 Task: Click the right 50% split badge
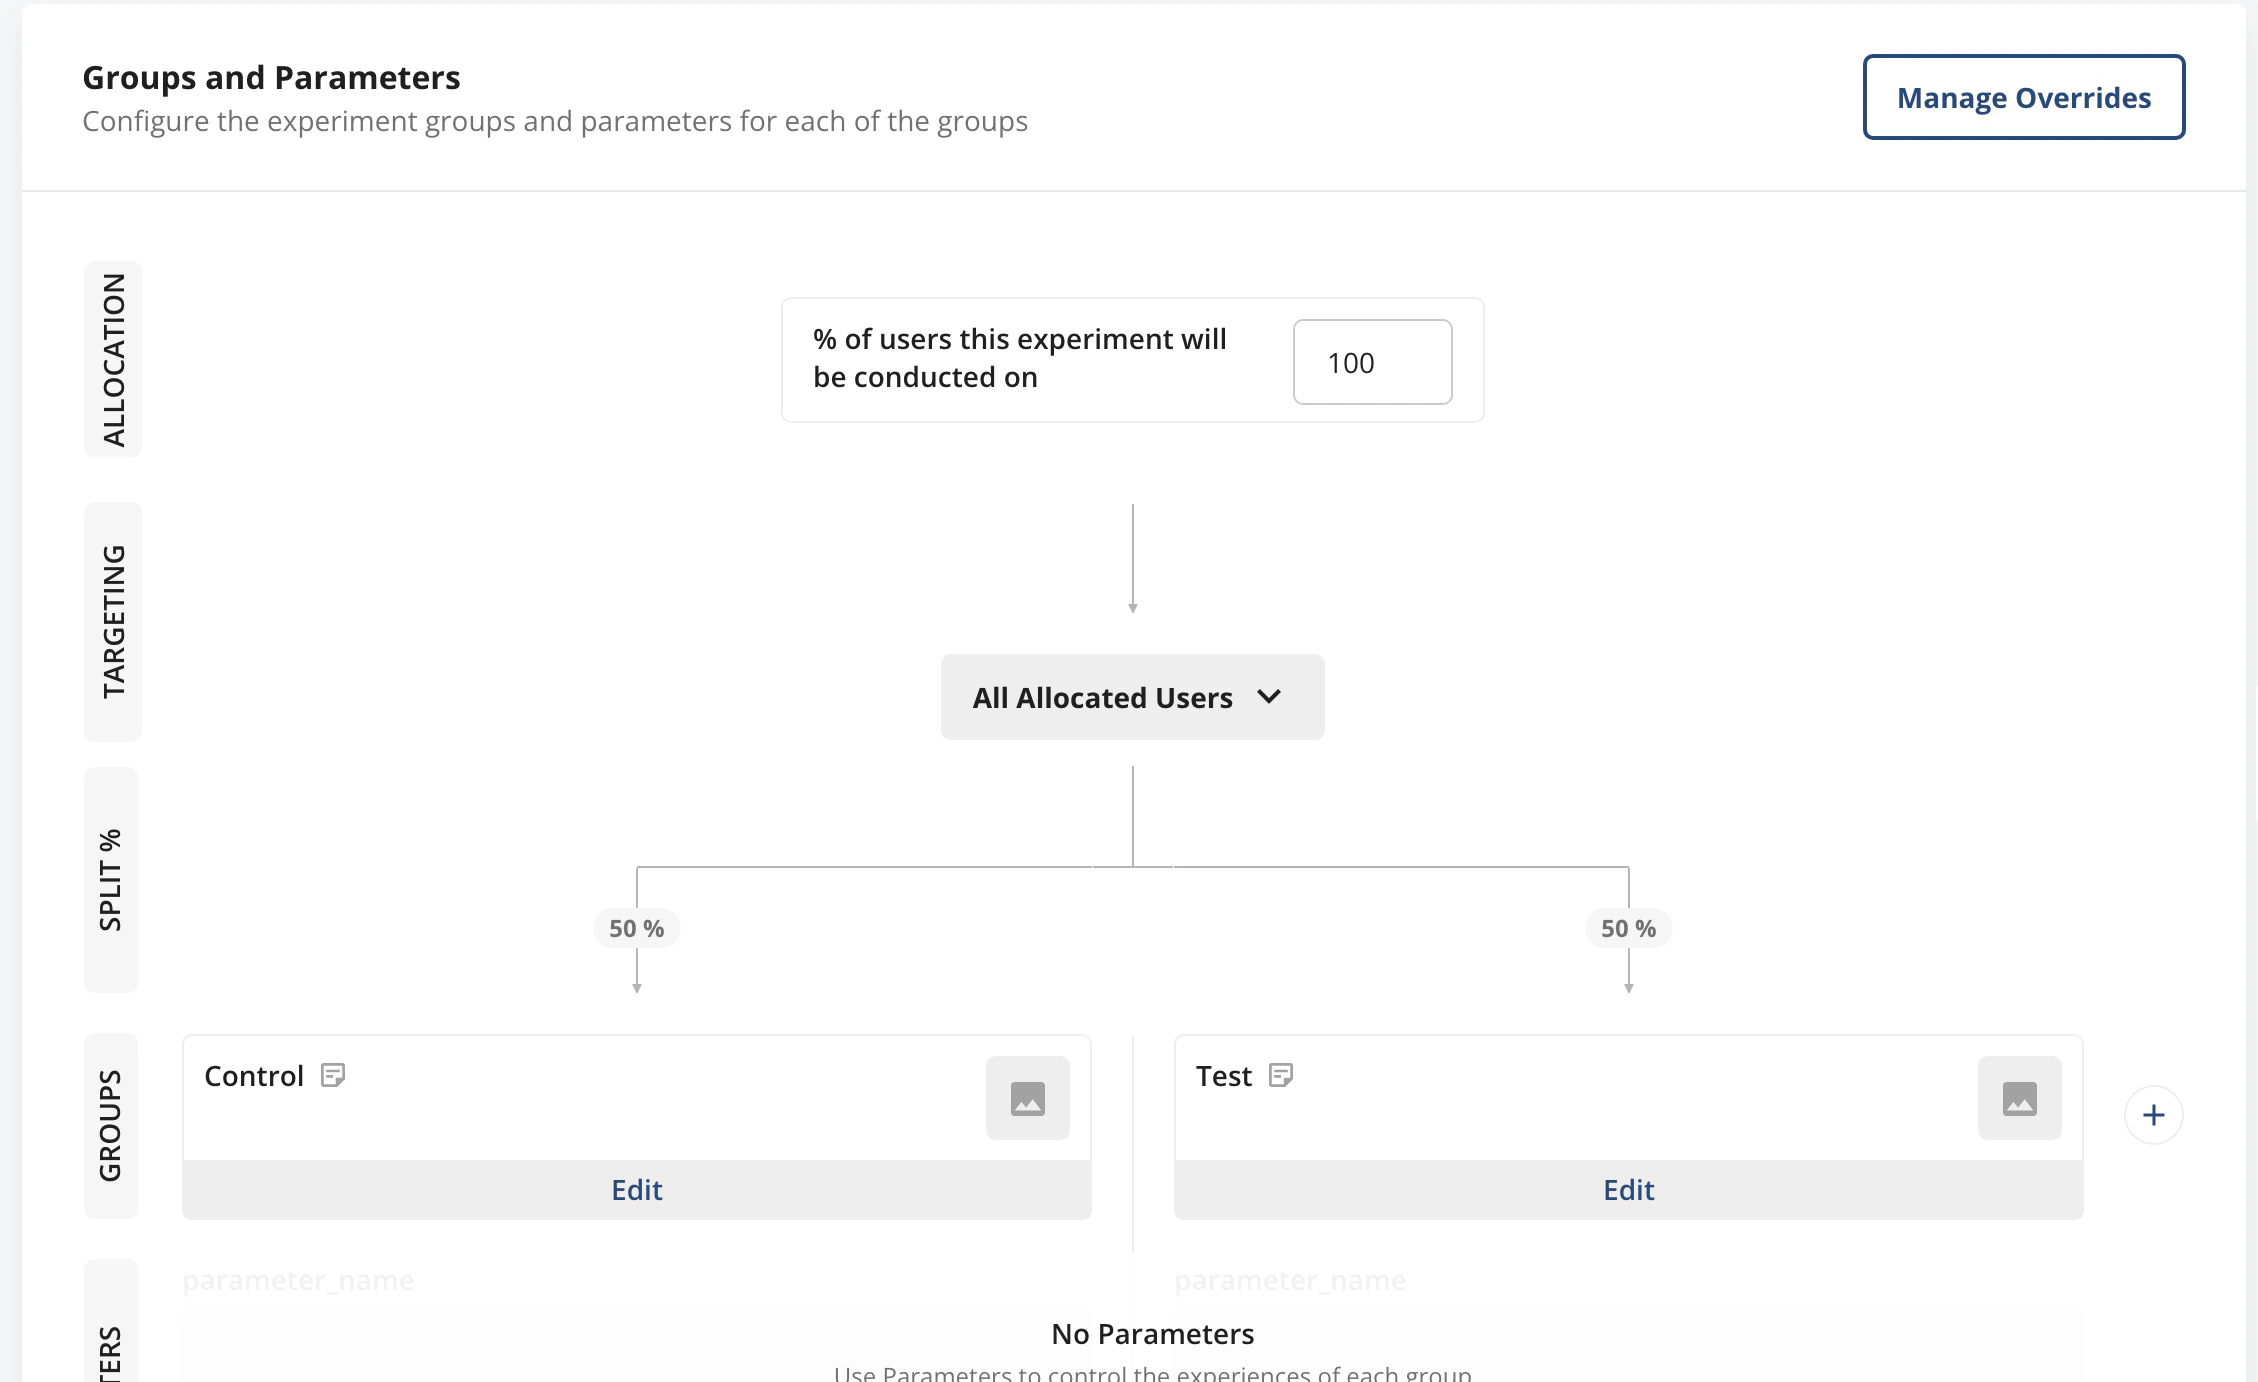[x=1629, y=927]
